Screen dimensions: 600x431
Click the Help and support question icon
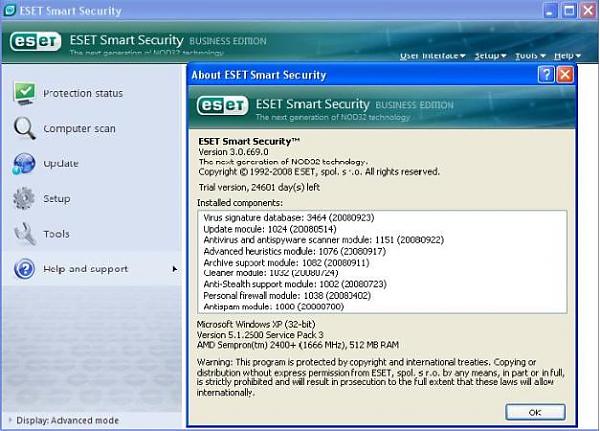(24, 269)
